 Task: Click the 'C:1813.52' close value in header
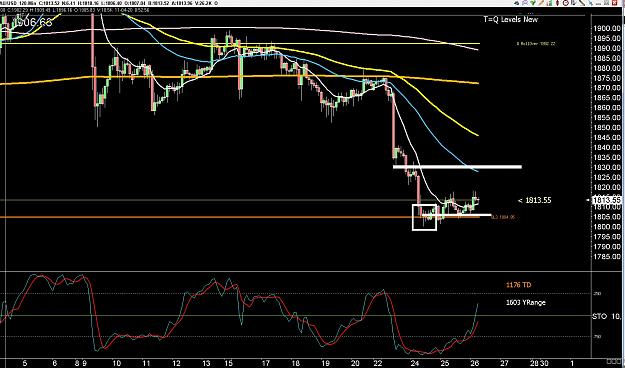pyautogui.click(x=49, y=3)
